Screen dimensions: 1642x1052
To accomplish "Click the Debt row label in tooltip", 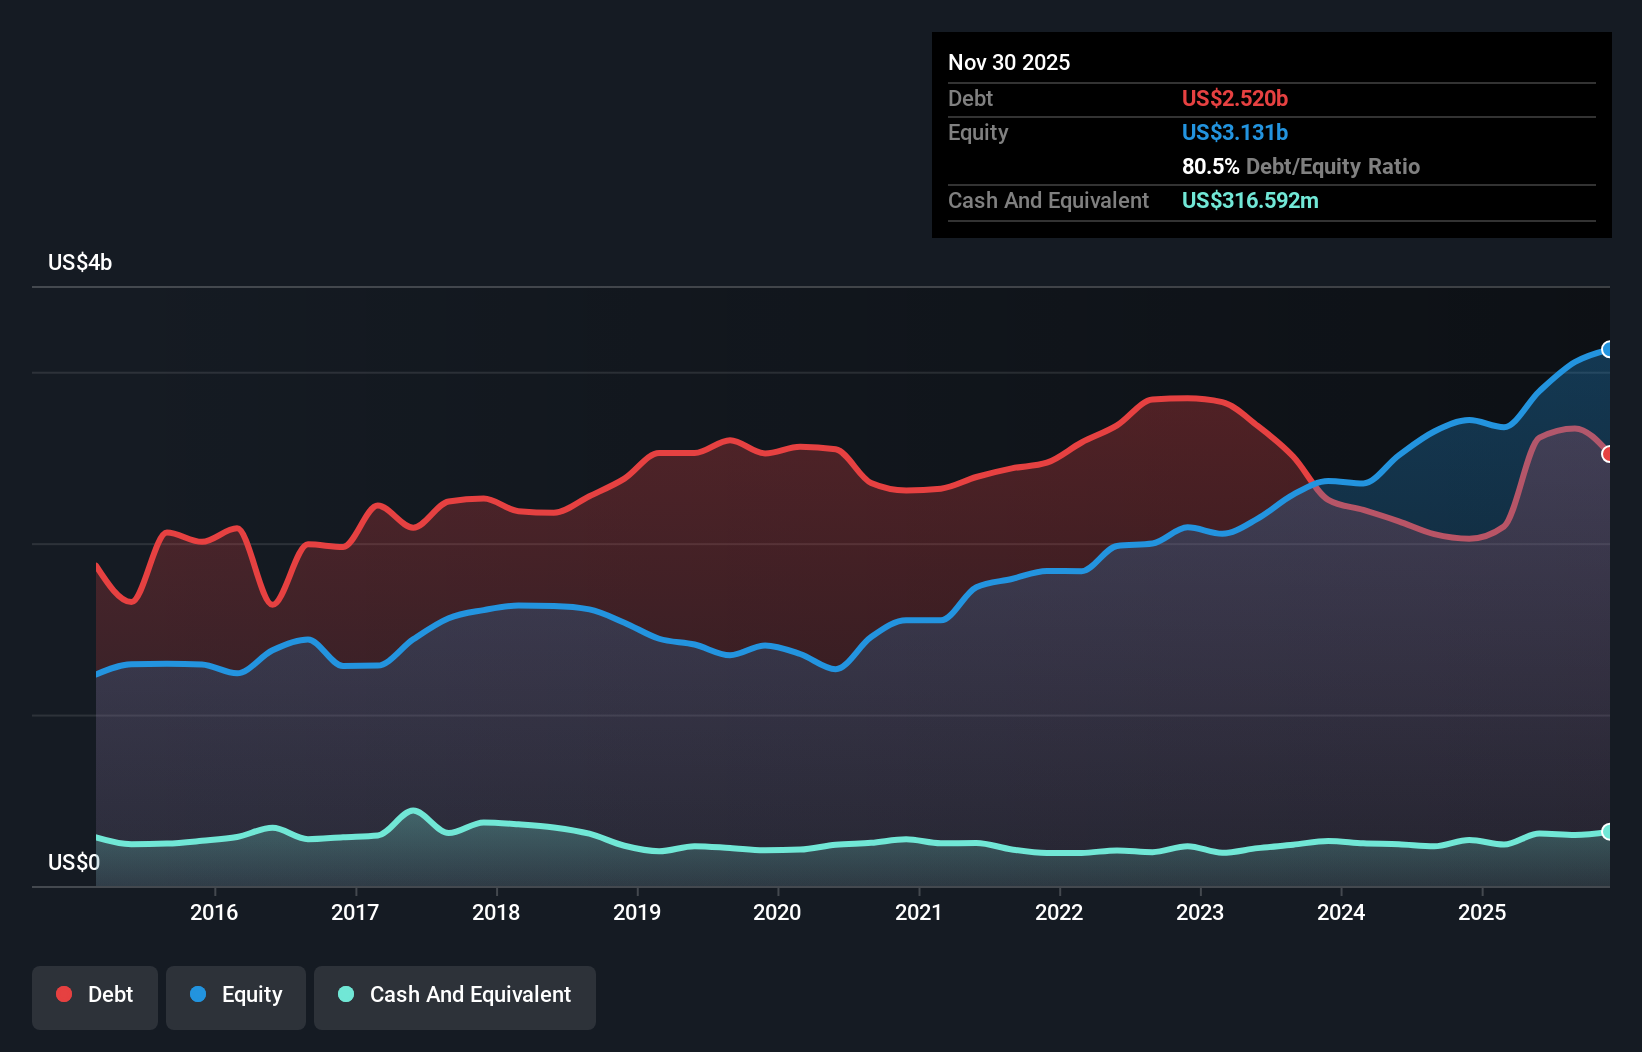I will coord(970,98).
